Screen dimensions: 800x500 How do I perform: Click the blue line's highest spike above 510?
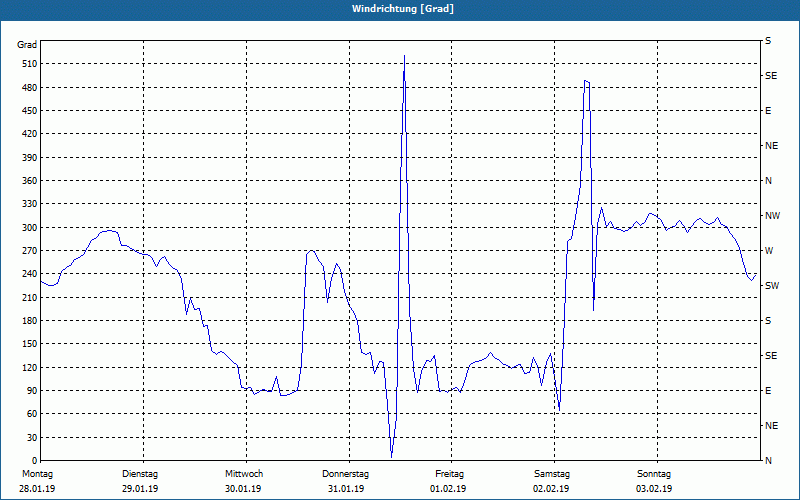404,56
